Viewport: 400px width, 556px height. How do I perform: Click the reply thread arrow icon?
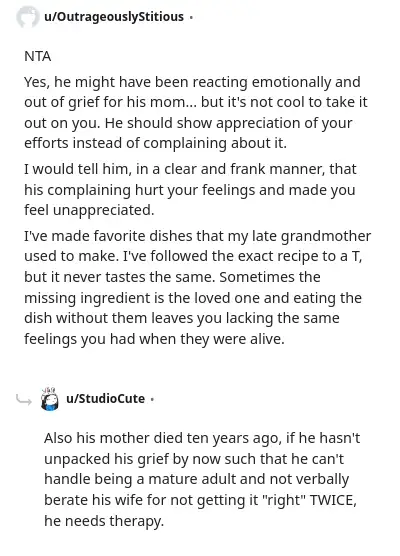[x=24, y=399]
